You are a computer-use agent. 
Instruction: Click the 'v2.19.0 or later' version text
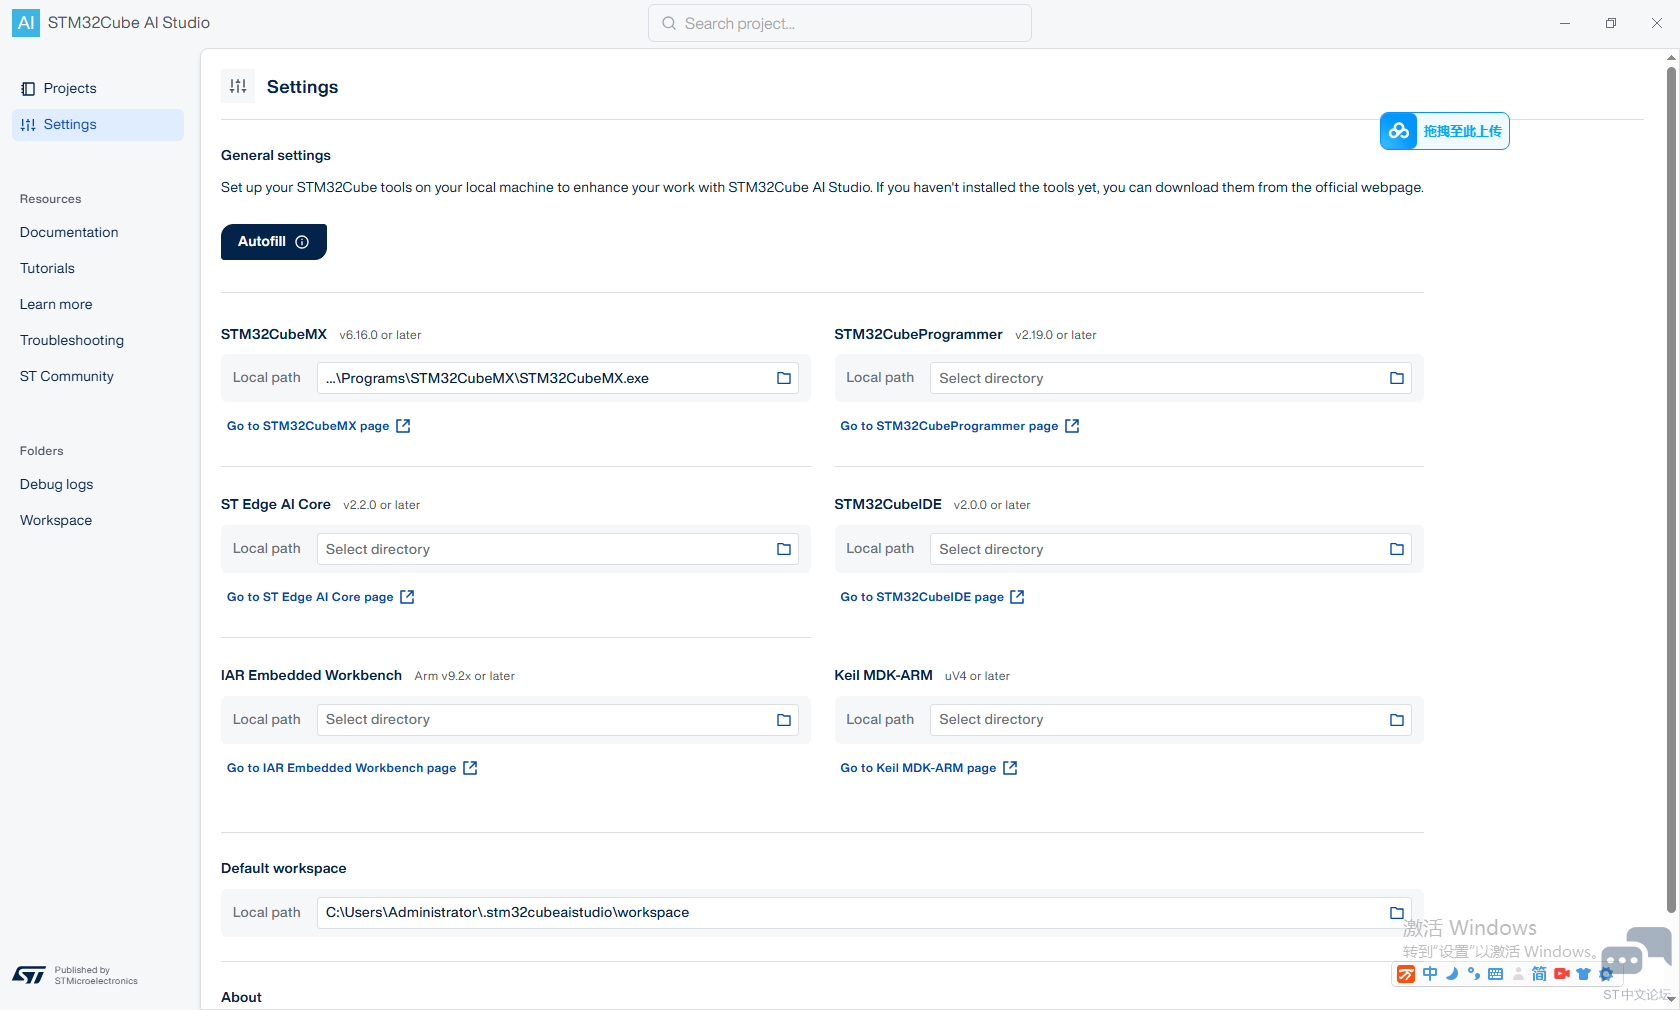[x=1056, y=335]
